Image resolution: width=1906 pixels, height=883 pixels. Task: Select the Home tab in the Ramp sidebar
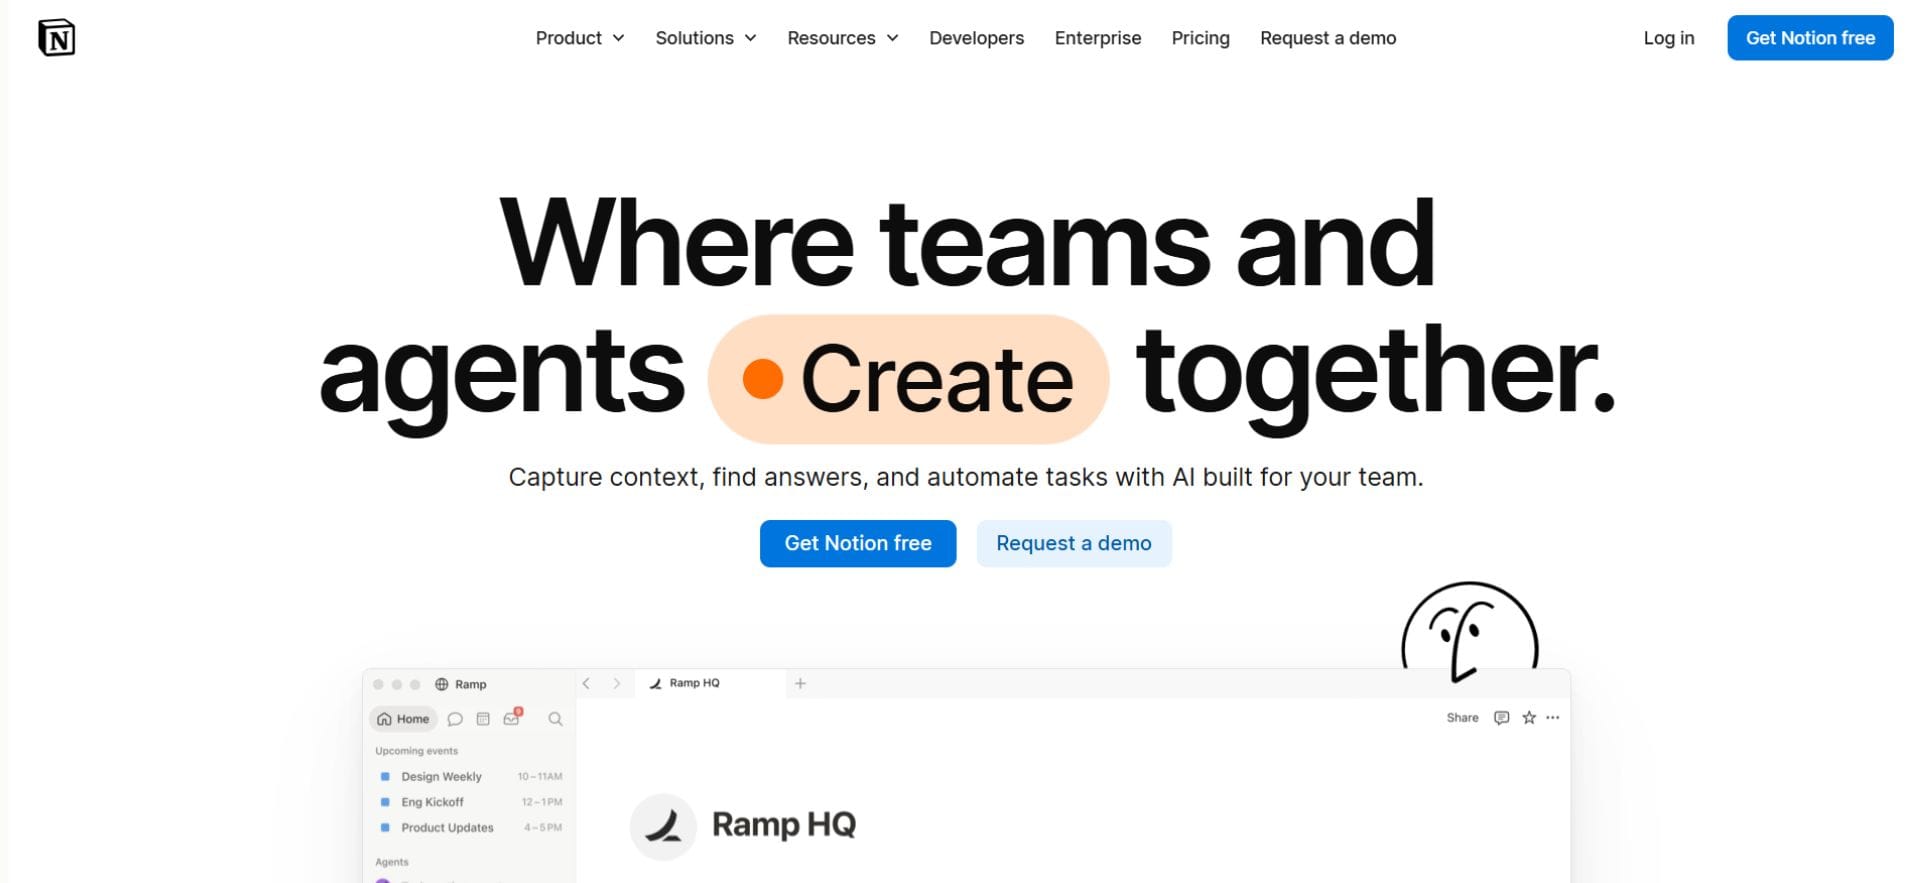point(404,719)
